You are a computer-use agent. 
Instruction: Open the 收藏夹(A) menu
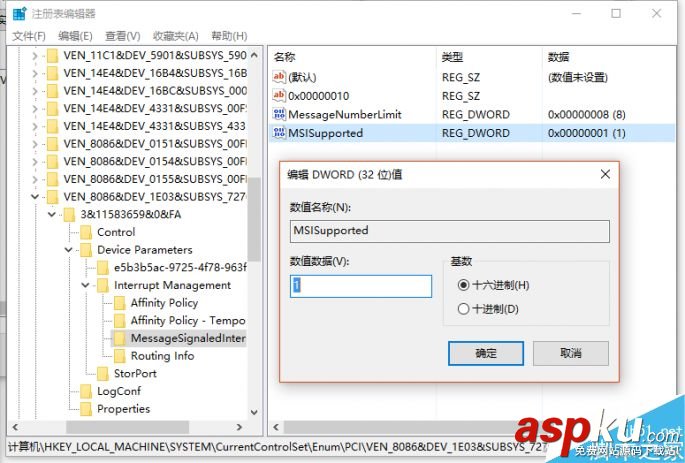pyautogui.click(x=176, y=36)
